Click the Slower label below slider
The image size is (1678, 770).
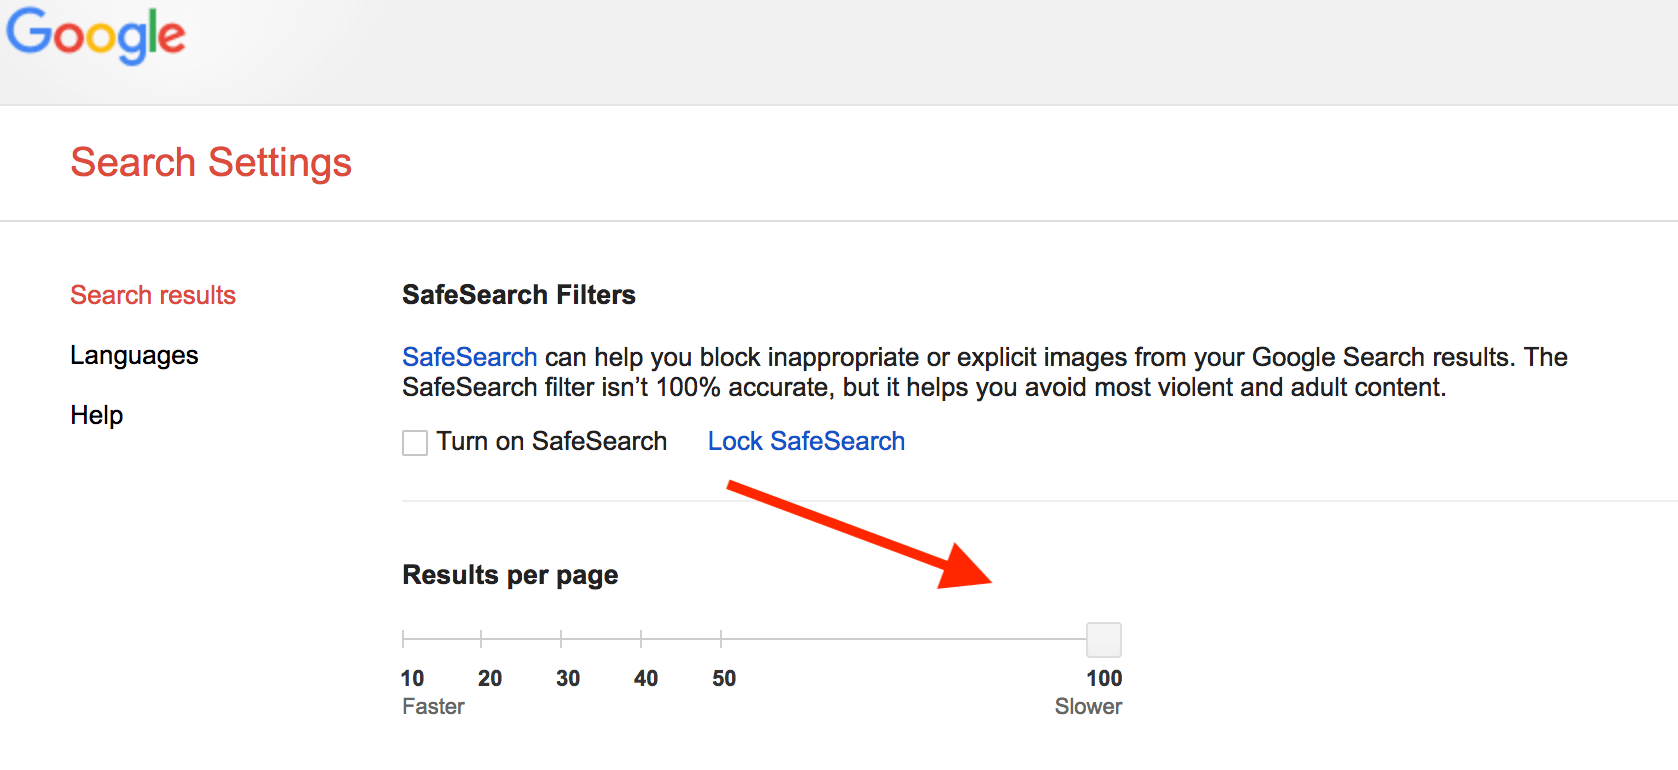pyautogui.click(x=1088, y=706)
